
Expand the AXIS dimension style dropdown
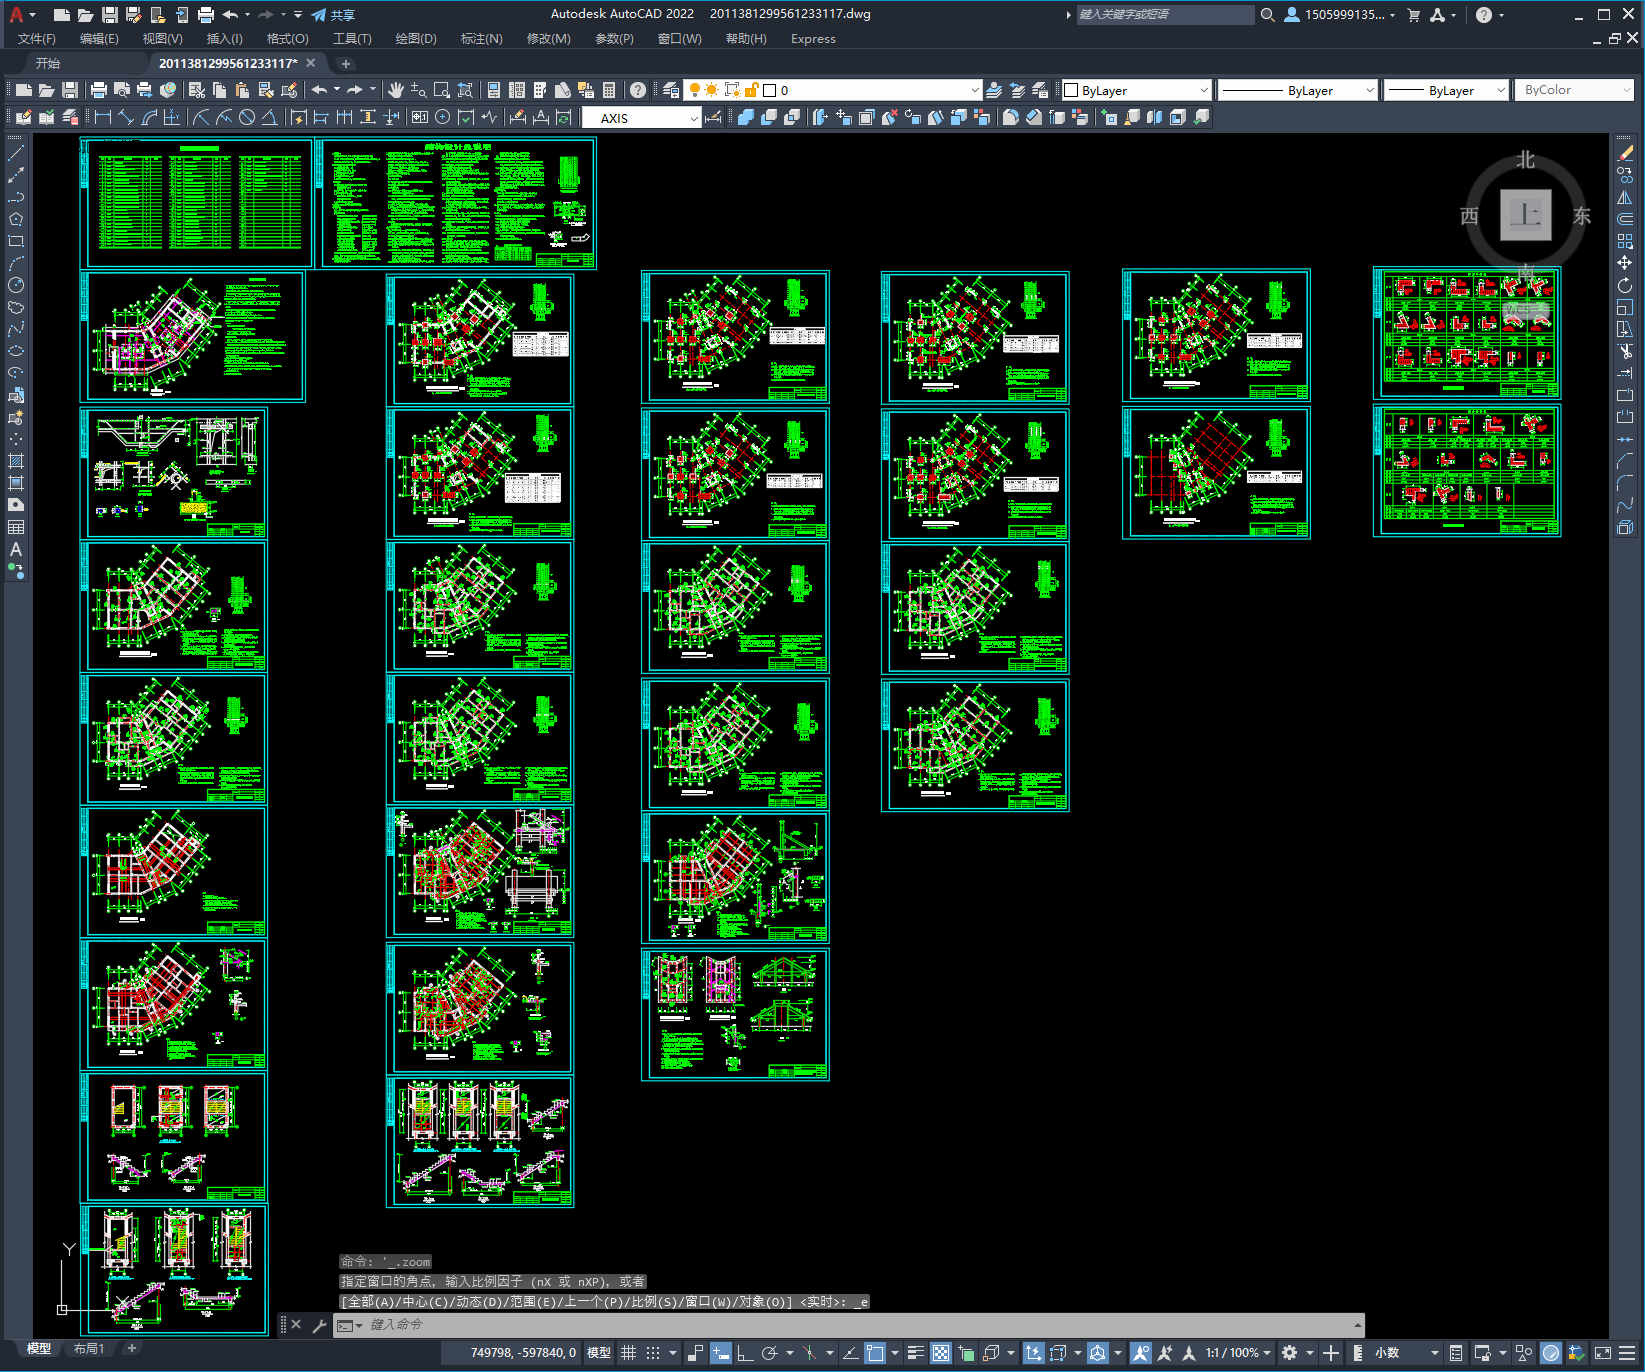(694, 118)
